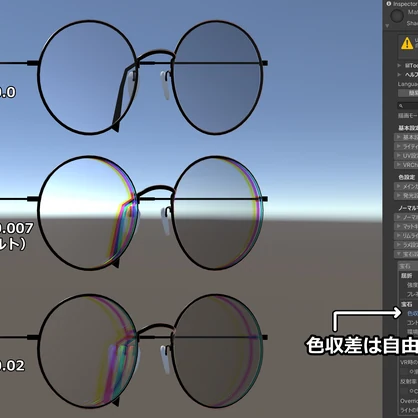Expand the 基本設定 foldout row
Image resolution: width=418 pixels, height=418 pixels.
click(406, 137)
